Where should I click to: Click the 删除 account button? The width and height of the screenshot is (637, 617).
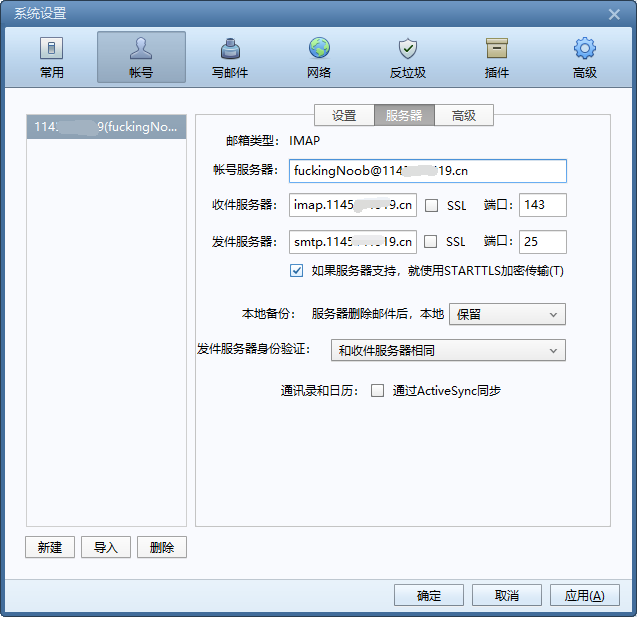[x=162, y=547]
